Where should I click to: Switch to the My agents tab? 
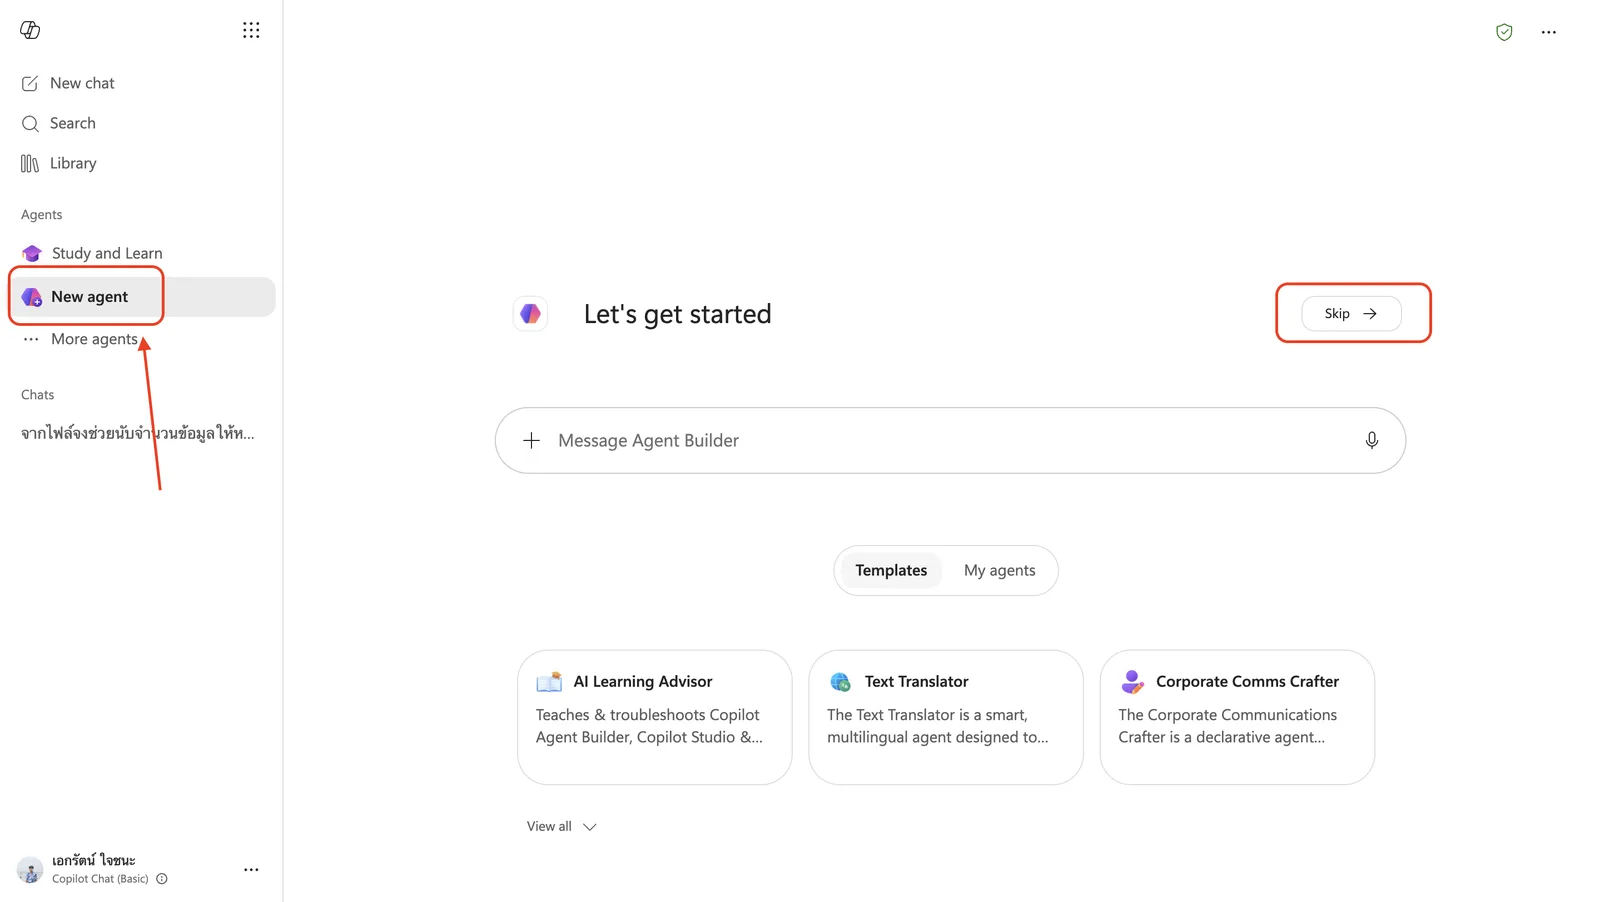coord(999,570)
